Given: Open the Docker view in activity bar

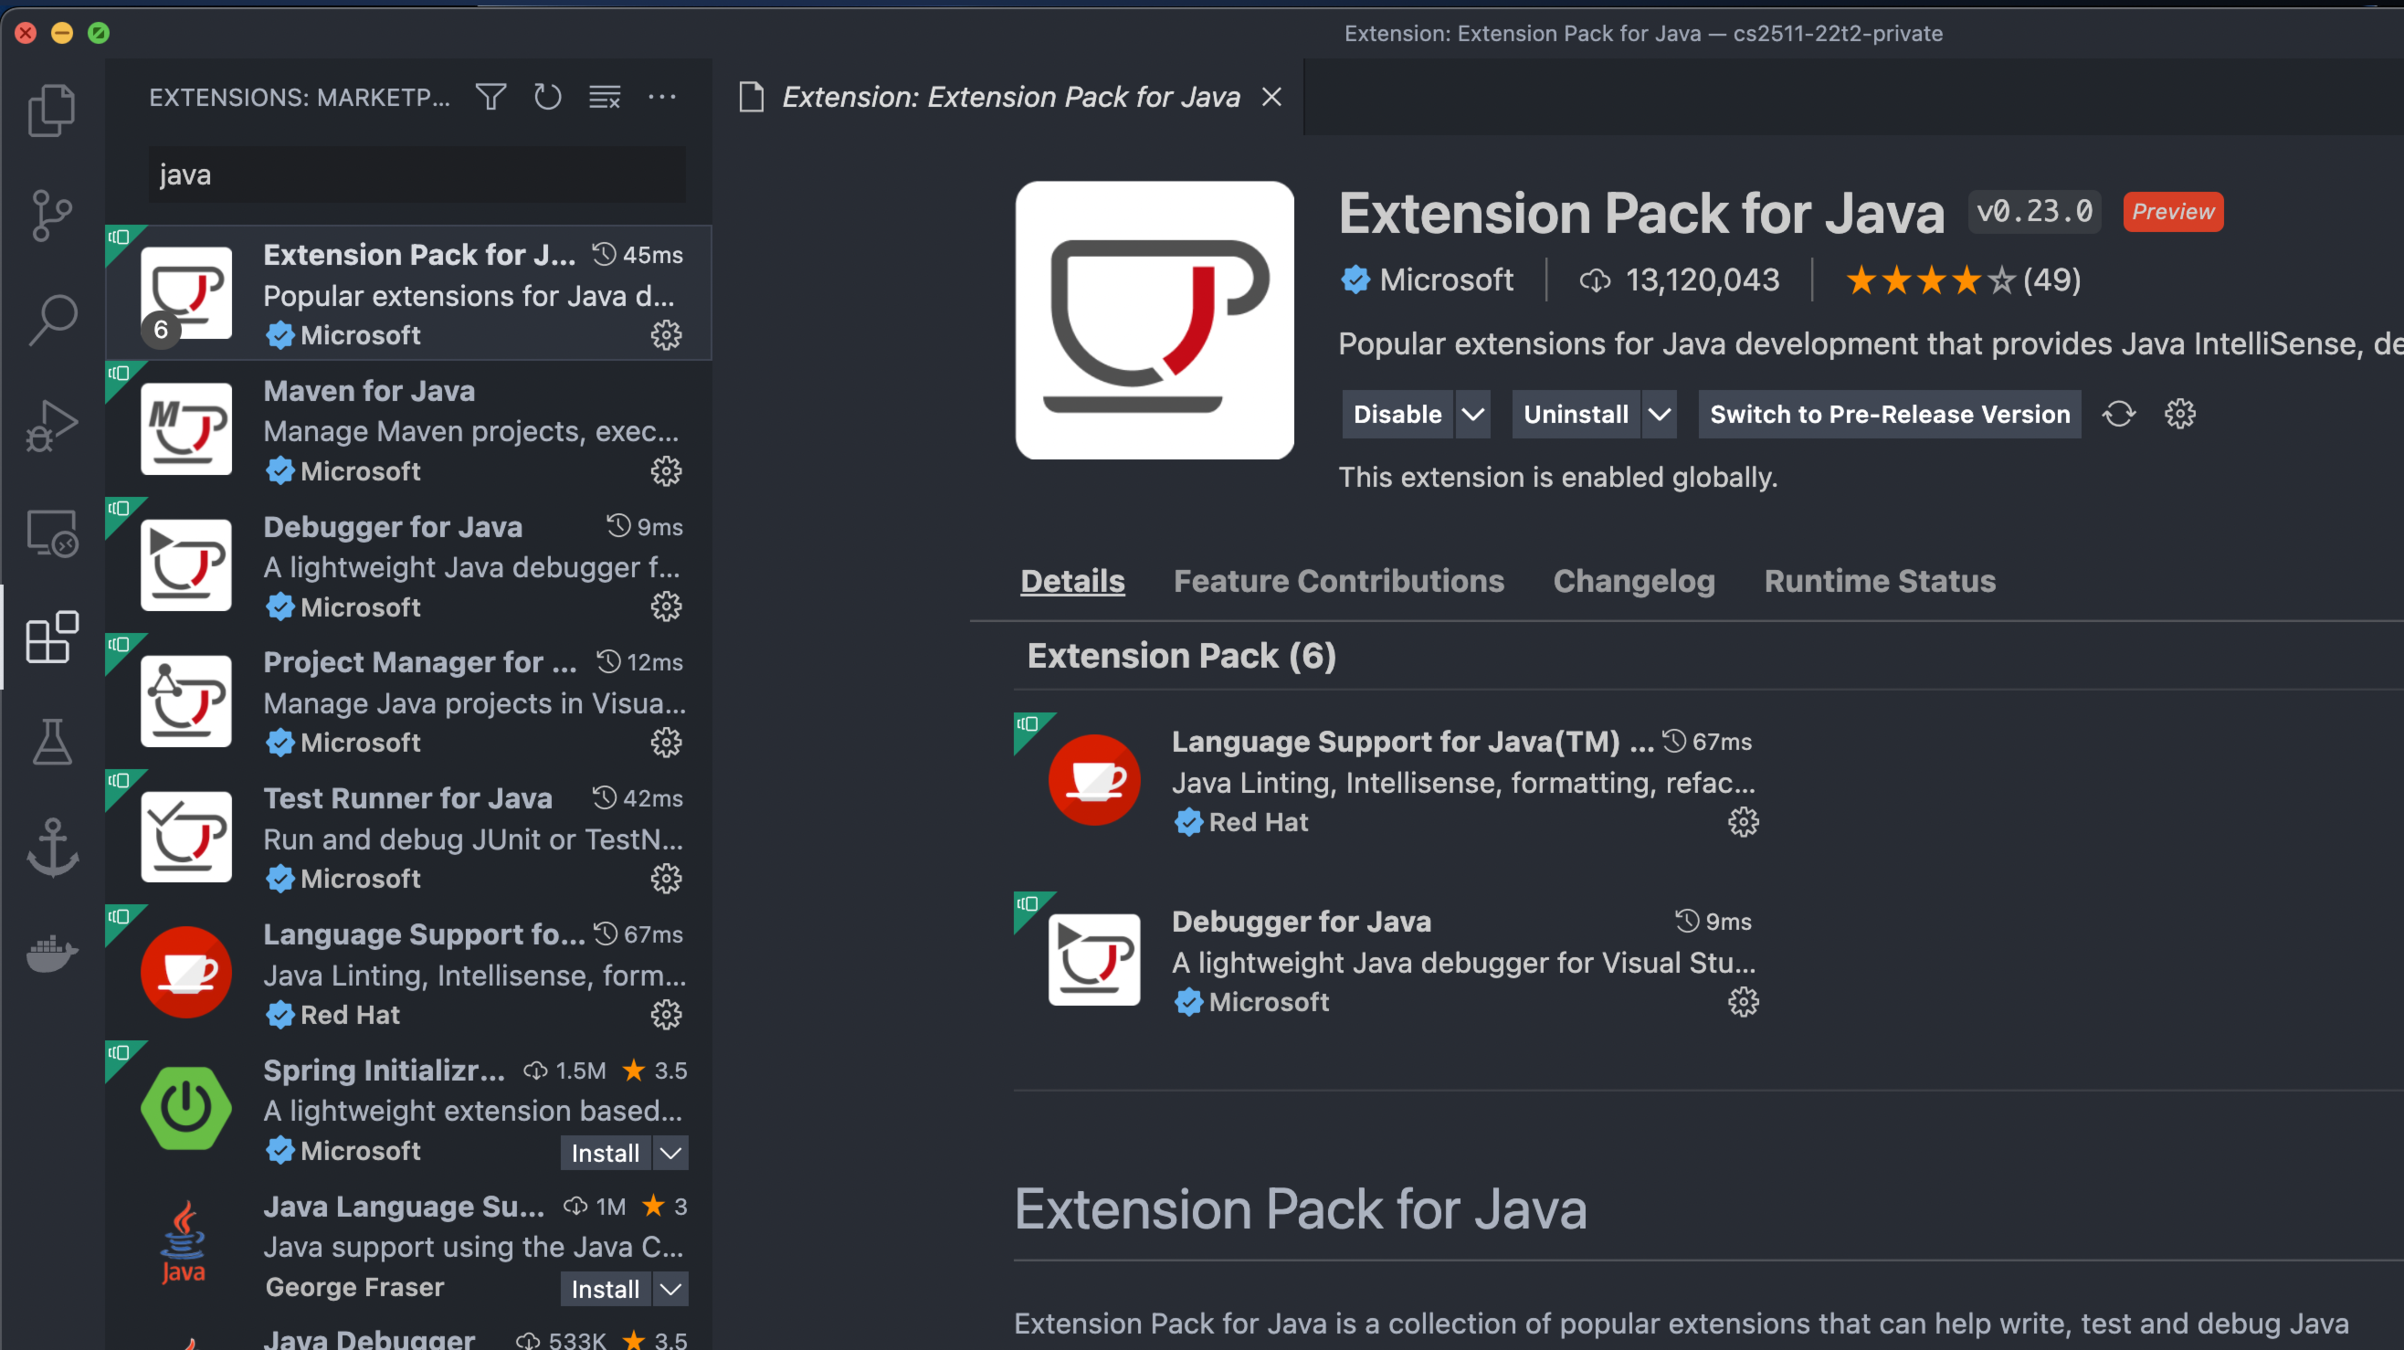Looking at the screenshot, I should click(52, 953).
